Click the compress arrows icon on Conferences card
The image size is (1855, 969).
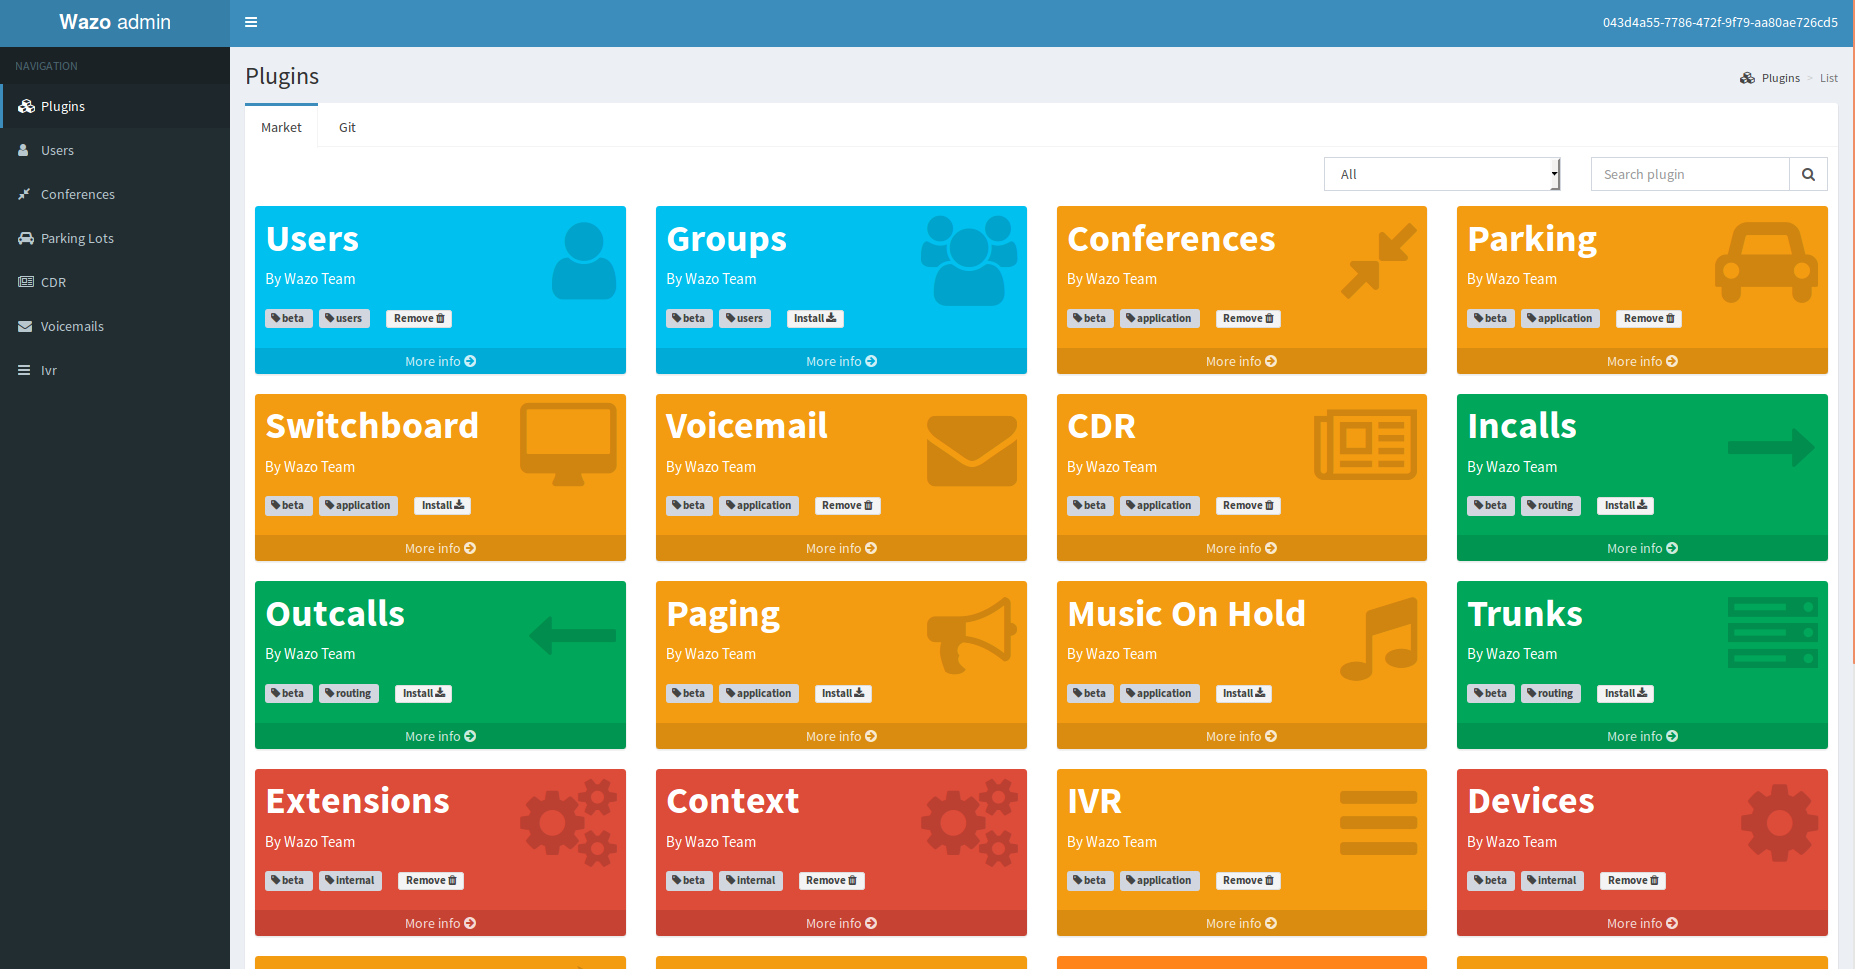click(x=1379, y=261)
